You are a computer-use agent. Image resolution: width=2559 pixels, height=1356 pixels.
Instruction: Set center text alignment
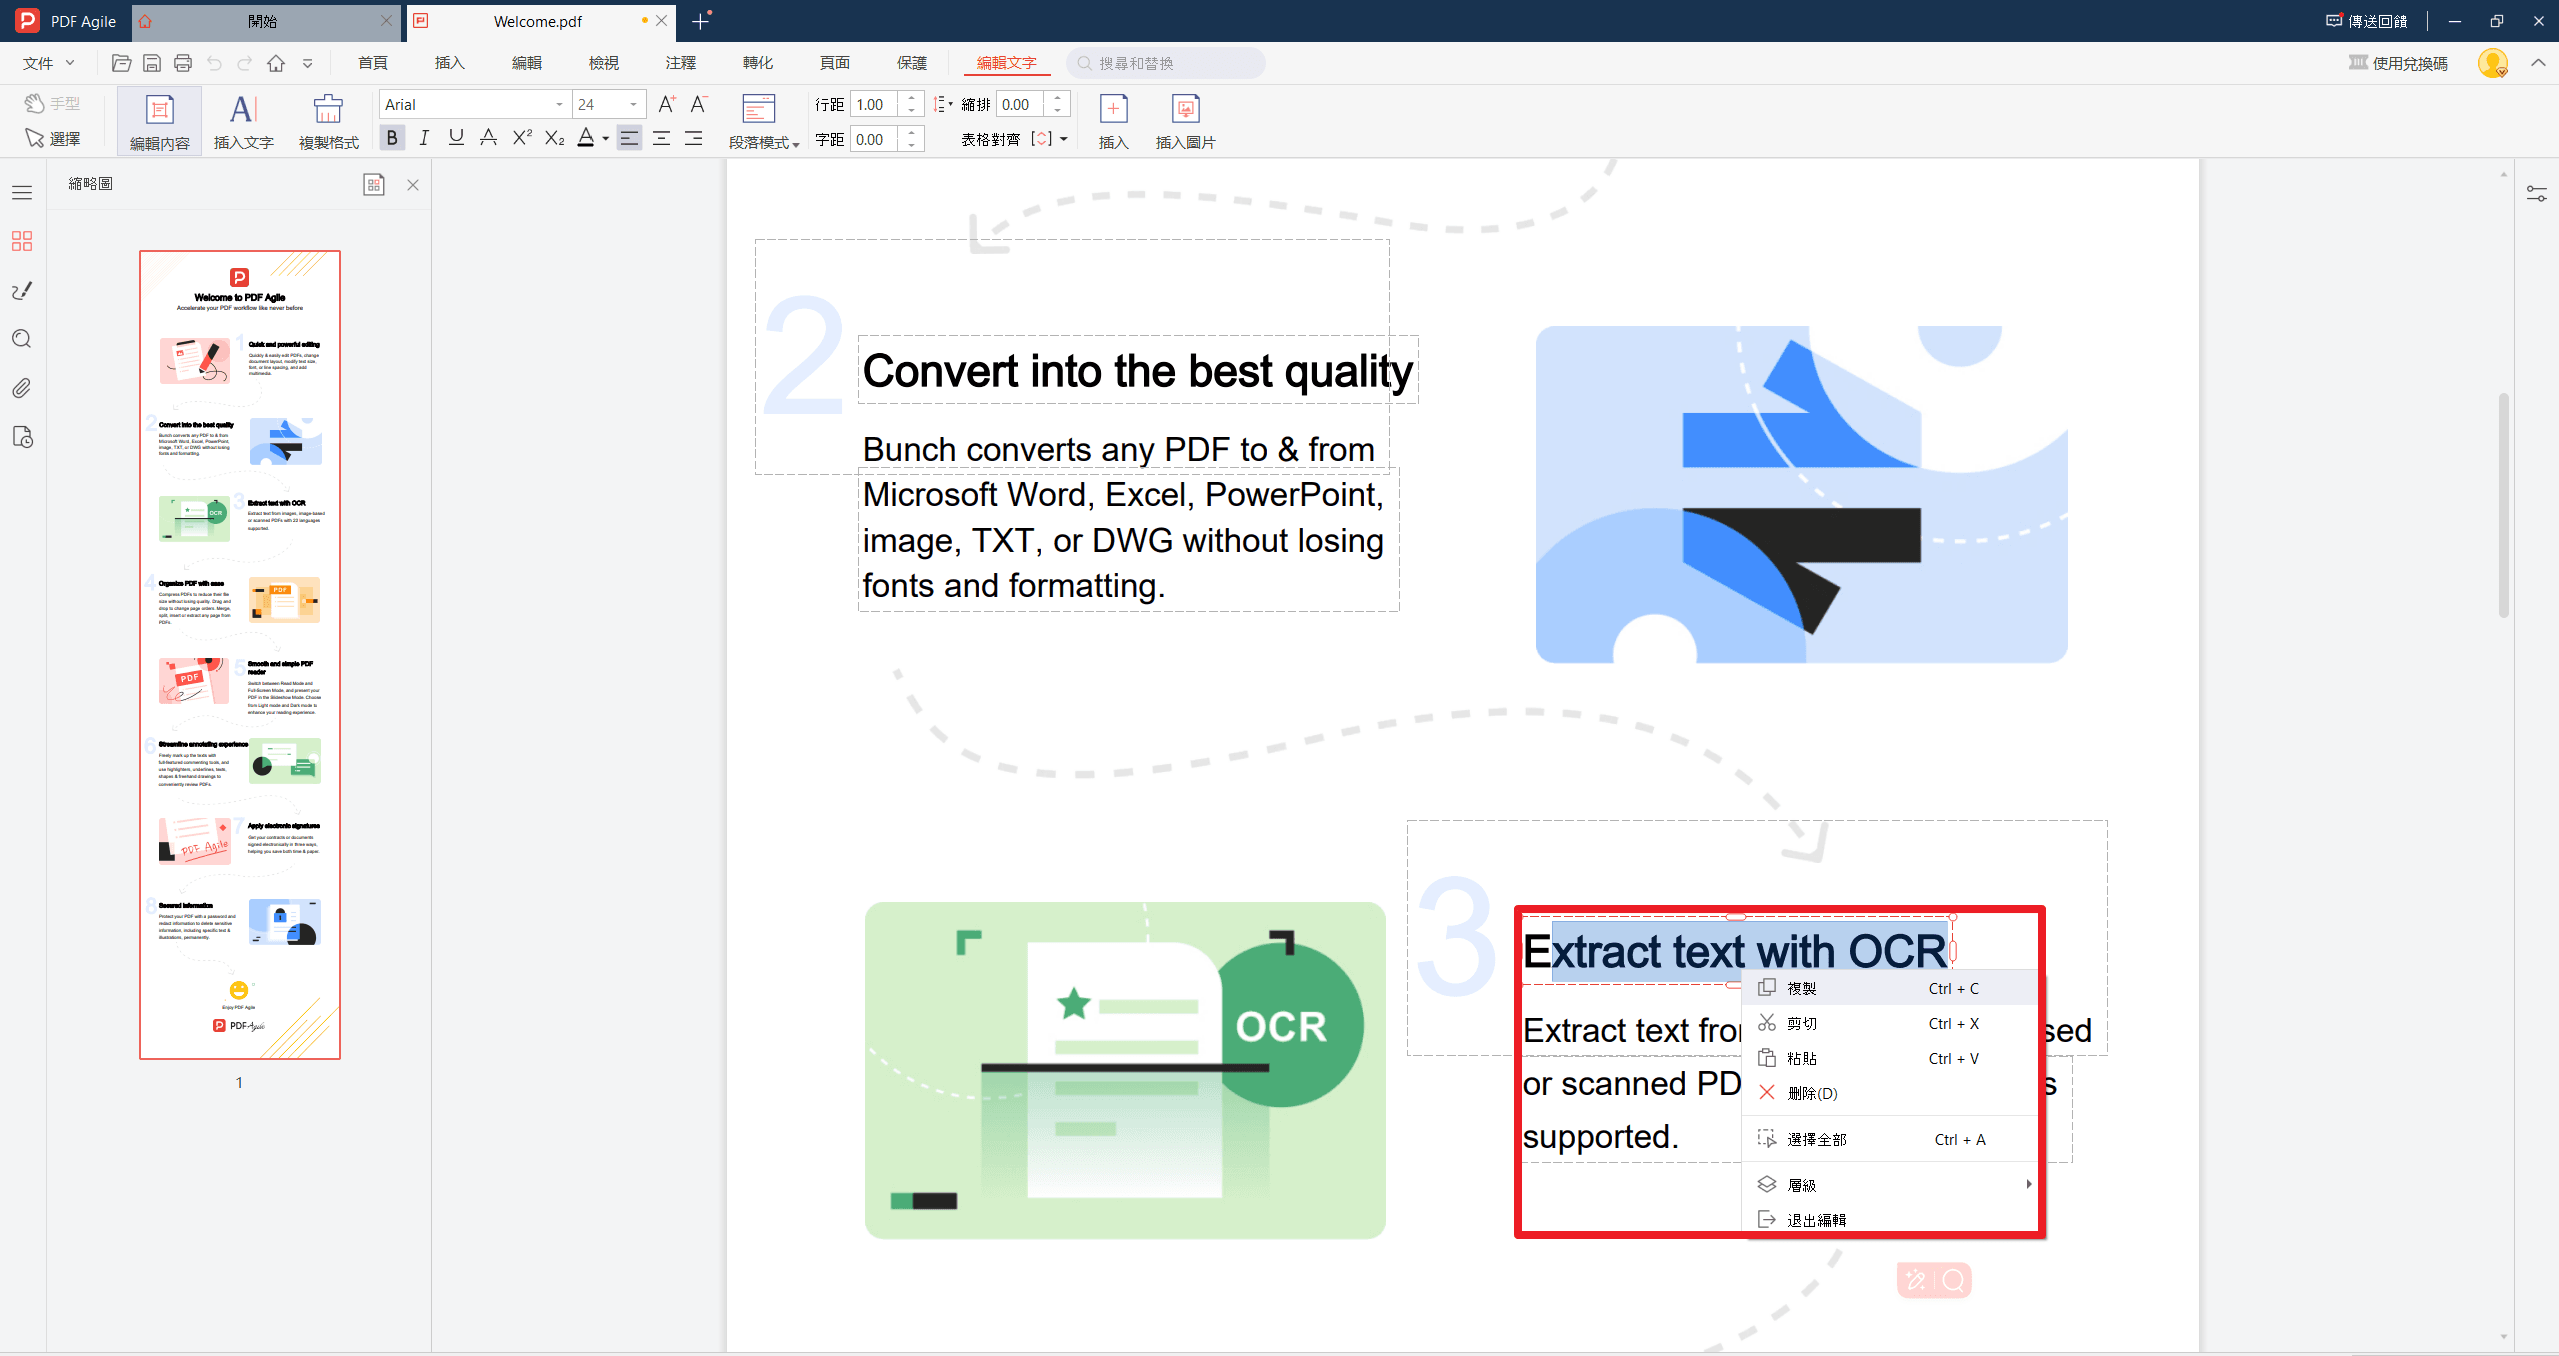(x=661, y=138)
